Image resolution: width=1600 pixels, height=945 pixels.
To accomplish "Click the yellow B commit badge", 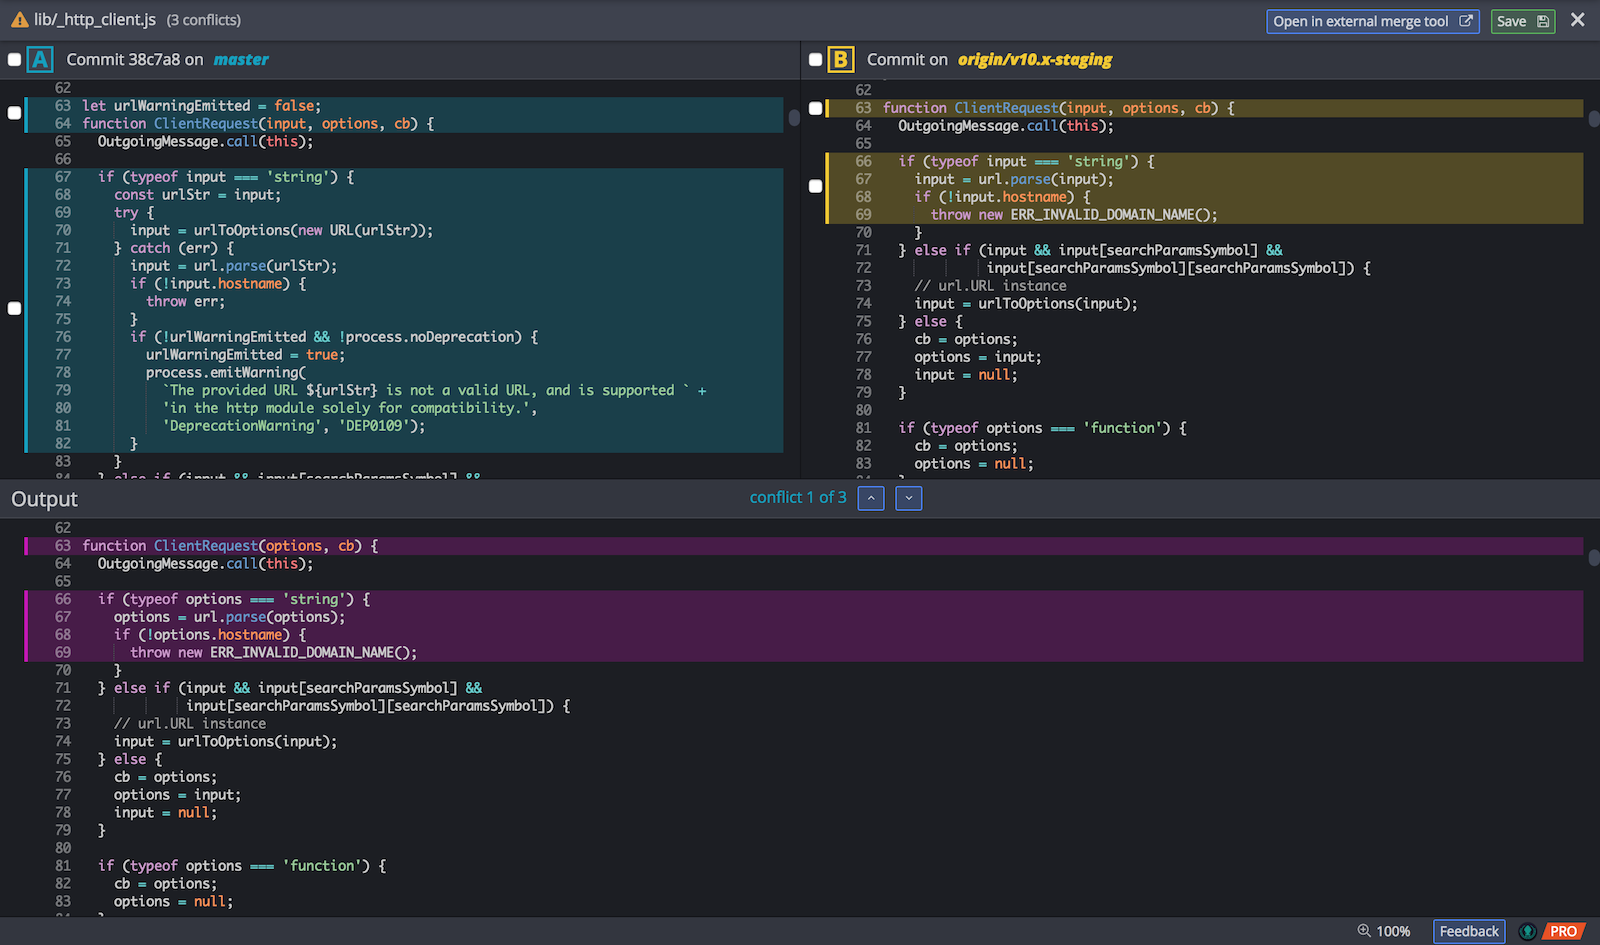I will [x=840, y=60].
